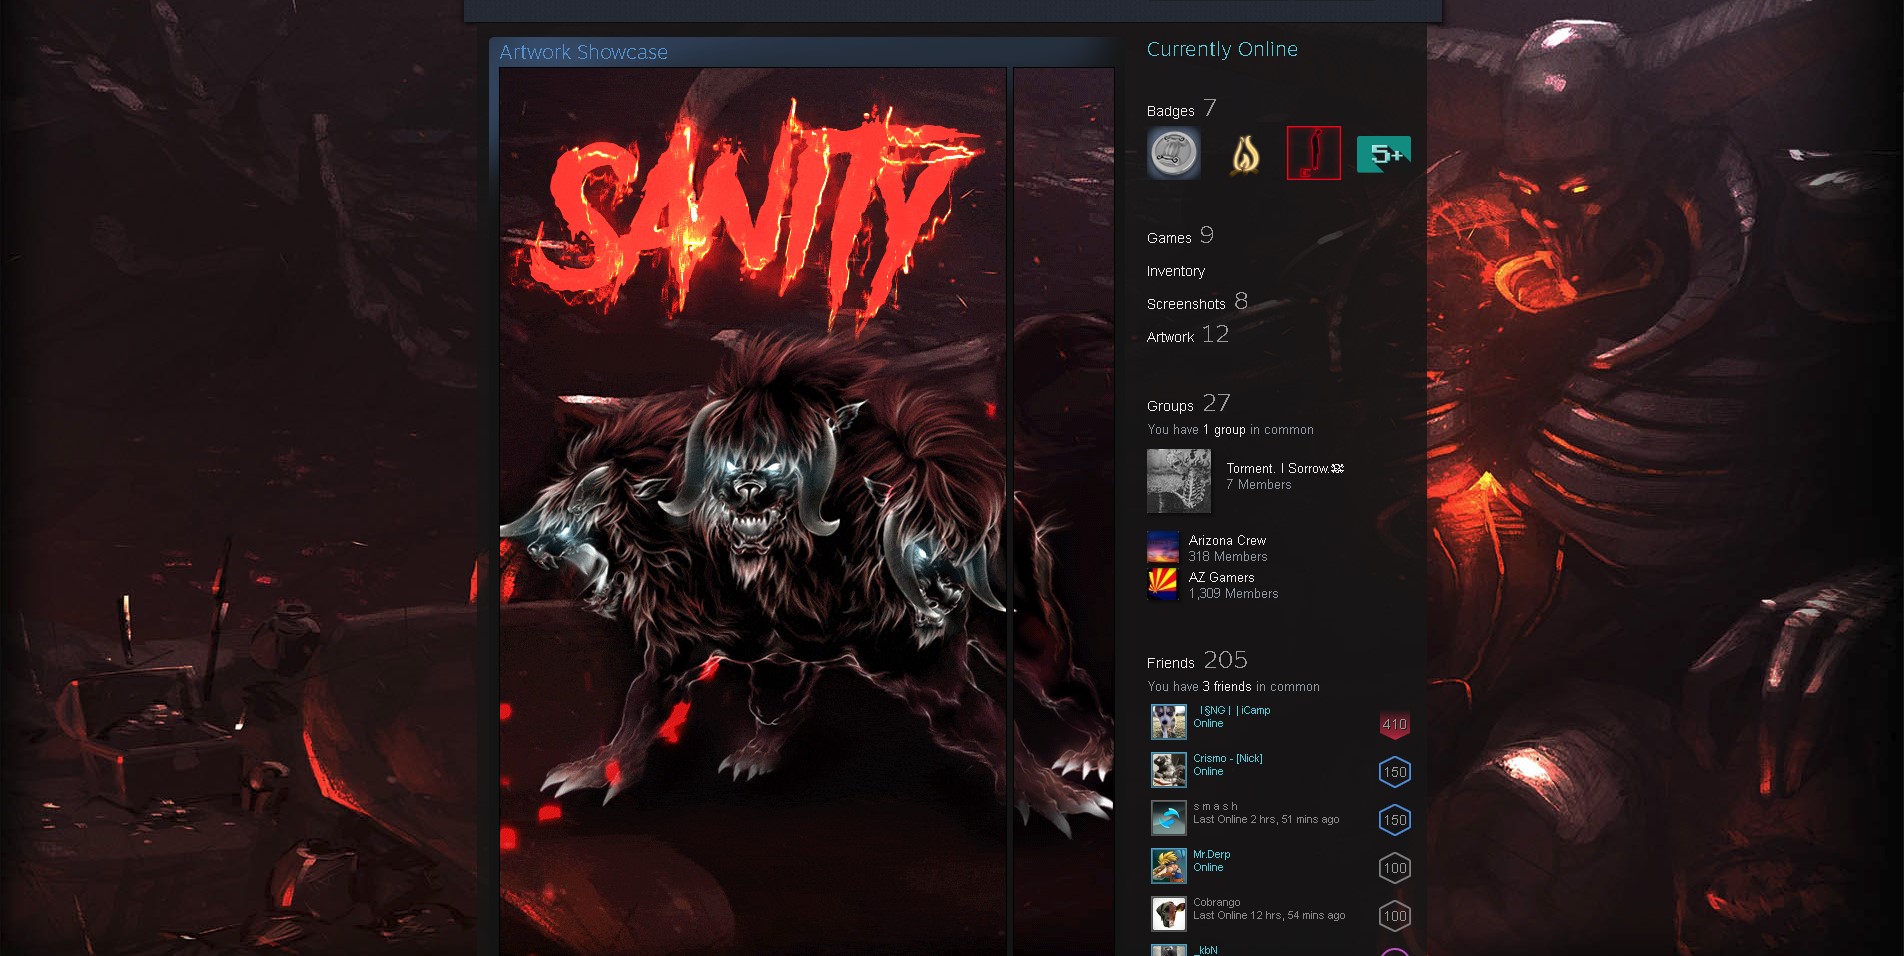Viewport: 1904px width, 956px height.
Task: Click the Currently Online status text
Action: point(1222,49)
